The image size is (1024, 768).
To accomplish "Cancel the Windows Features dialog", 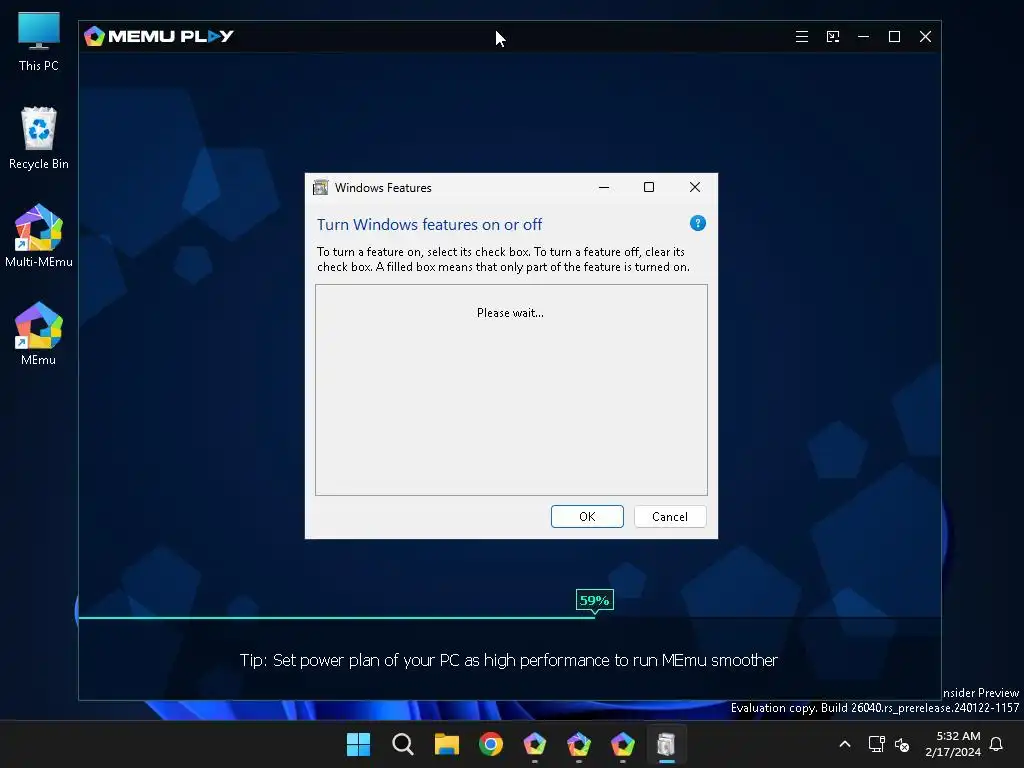I will (670, 517).
